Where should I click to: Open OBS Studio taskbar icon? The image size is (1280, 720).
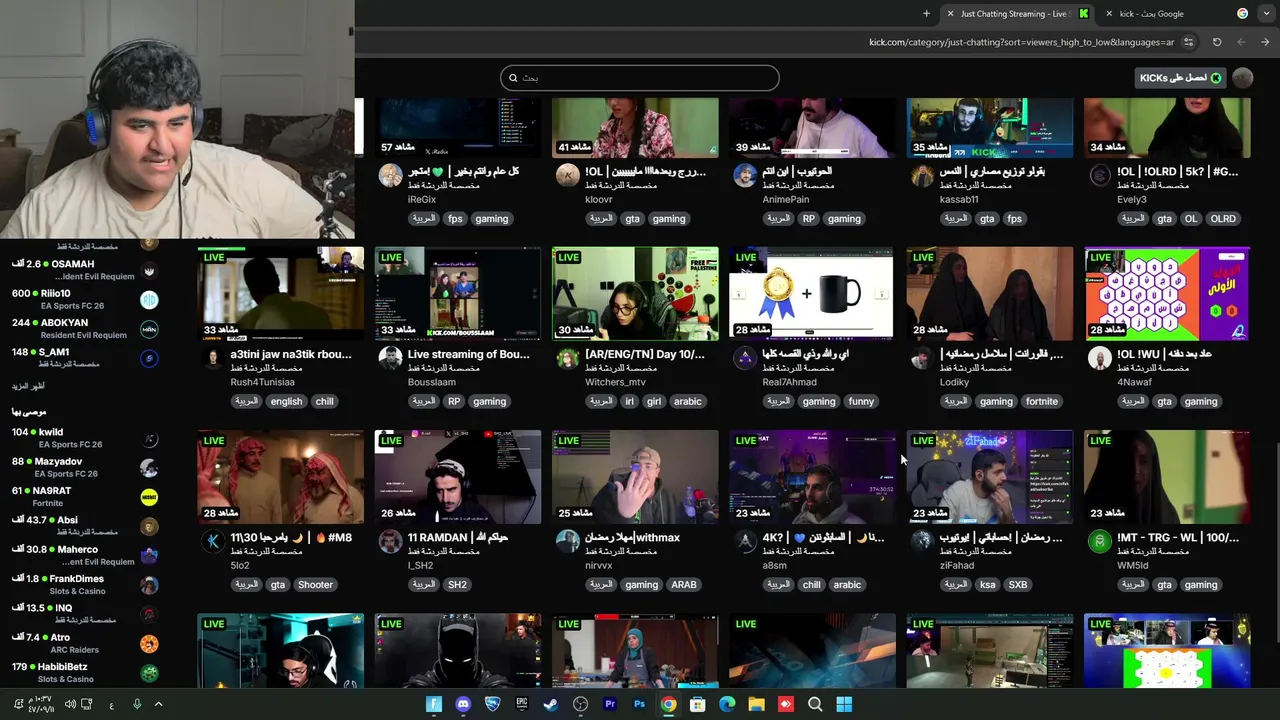pos(580,704)
